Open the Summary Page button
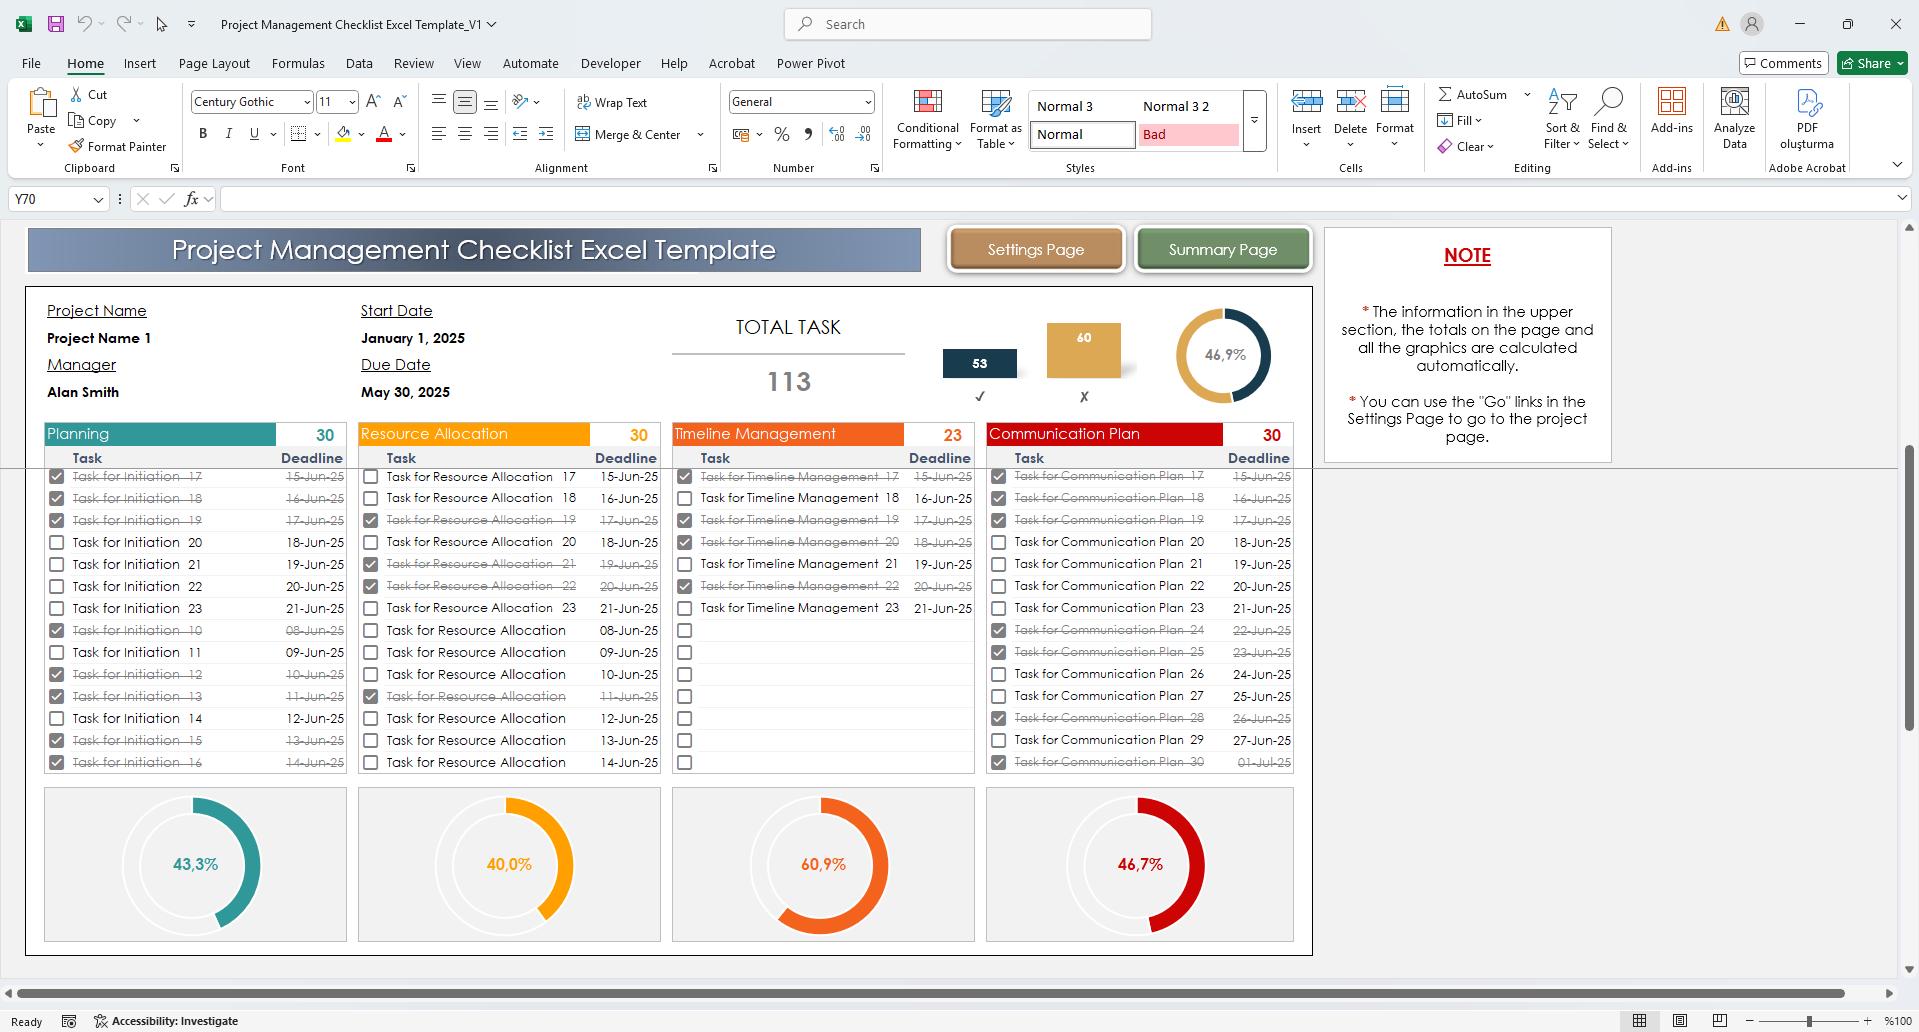This screenshot has width=1919, height=1032. pos(1223,250)
